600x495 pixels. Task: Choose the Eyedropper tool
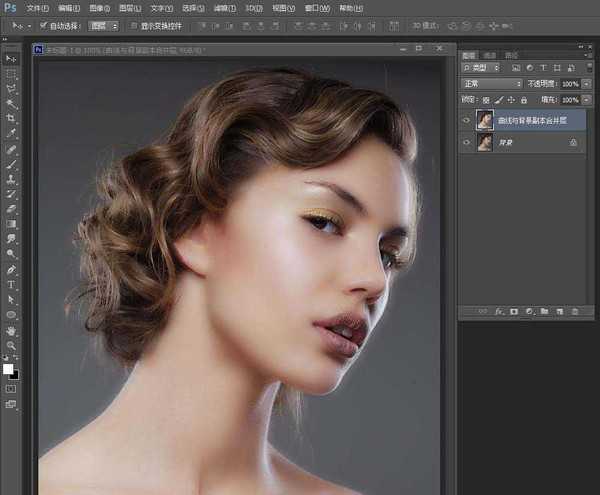pyautogui.click(x=12, y=133)
